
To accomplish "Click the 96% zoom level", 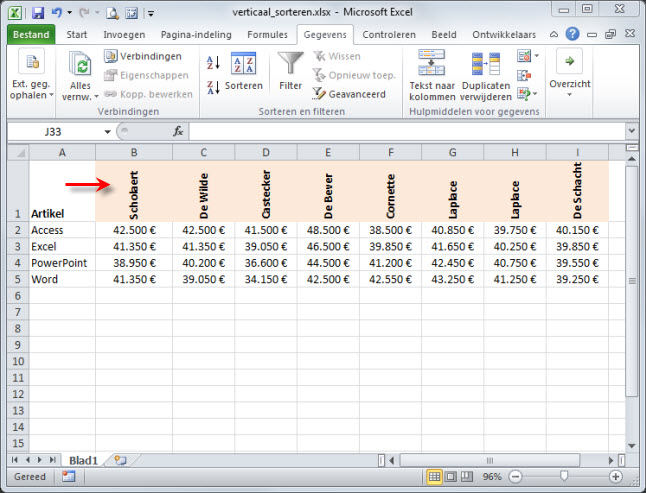I will coord(492,477).
